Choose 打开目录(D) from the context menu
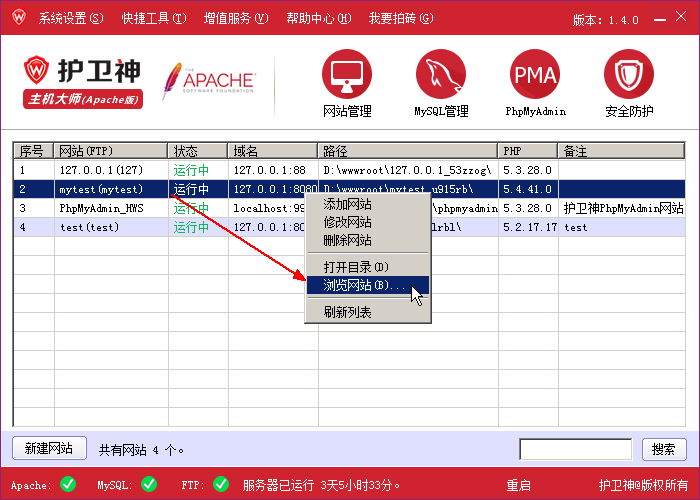Screen dimensions: 700x500 click(x=367, y=267)
